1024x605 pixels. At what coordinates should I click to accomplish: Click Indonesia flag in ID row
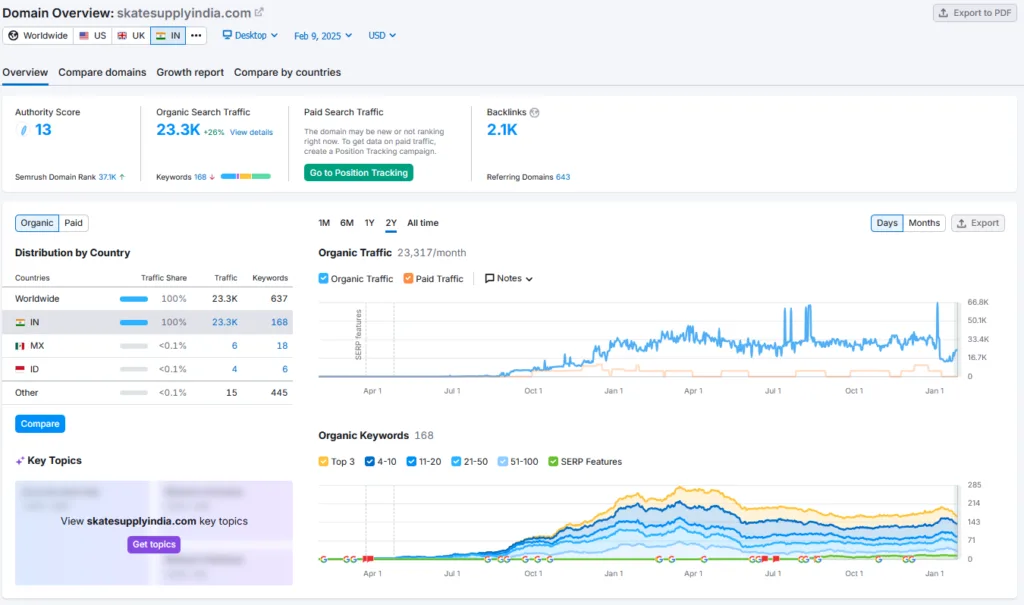(x=20, y=369)
